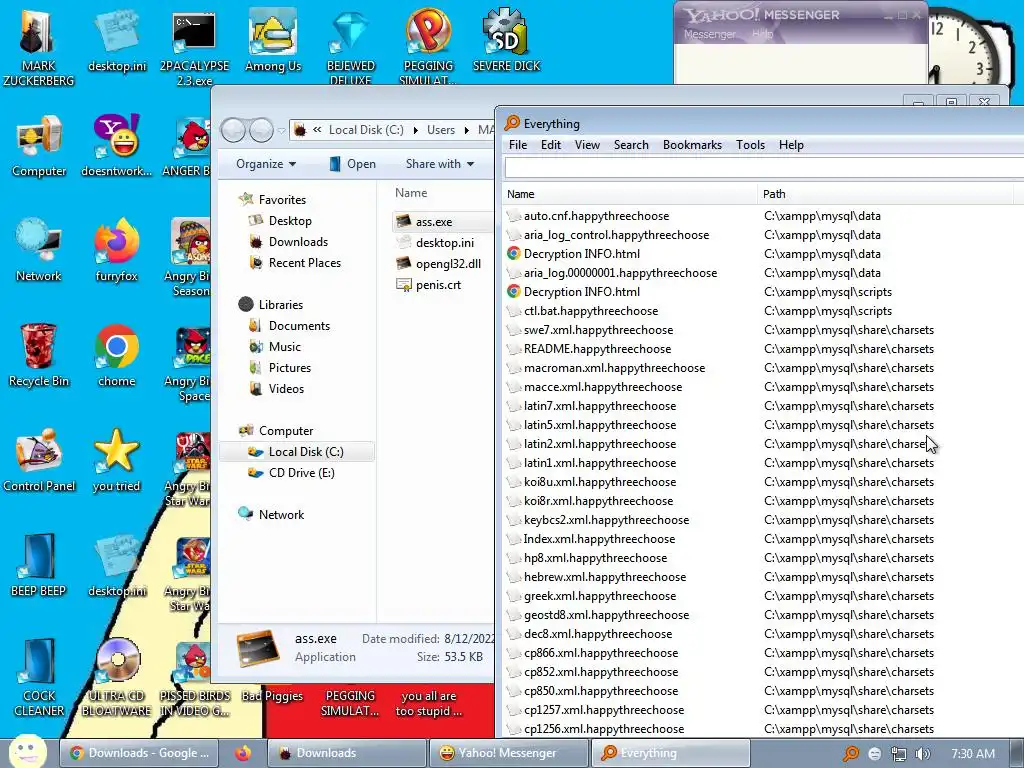Switch to Yahoo! Messenger taskbar button
The image size is (1024, 768).
click(508, 753)
